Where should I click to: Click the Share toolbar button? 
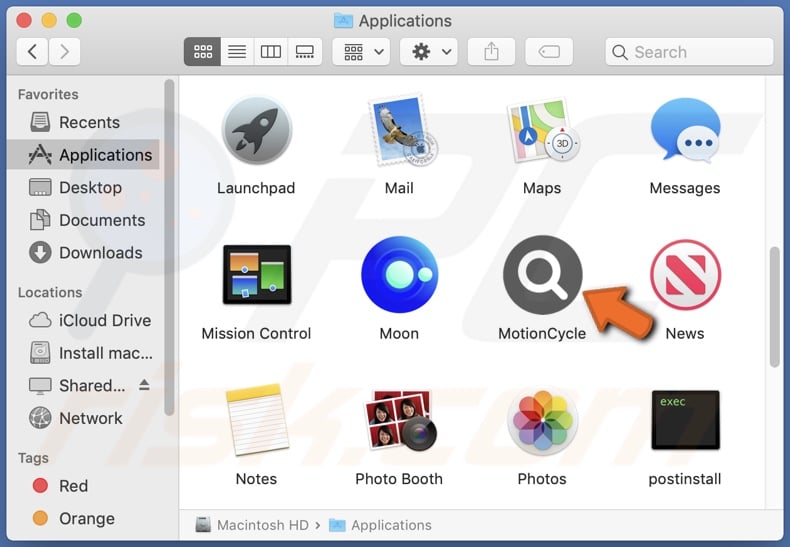tap(491, 51)
